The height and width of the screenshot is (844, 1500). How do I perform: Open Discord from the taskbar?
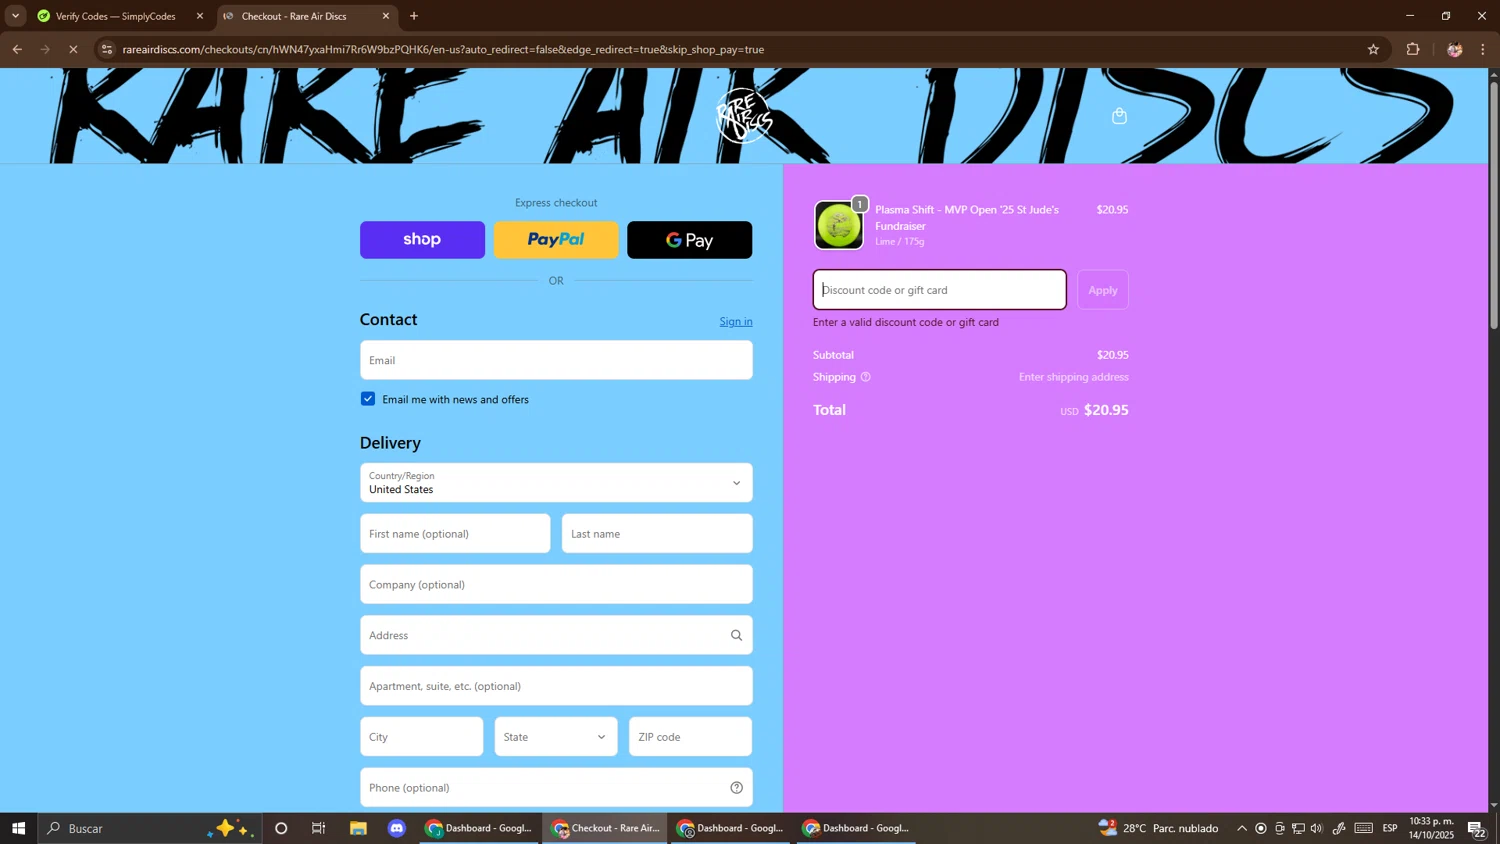tap(397, 828)
